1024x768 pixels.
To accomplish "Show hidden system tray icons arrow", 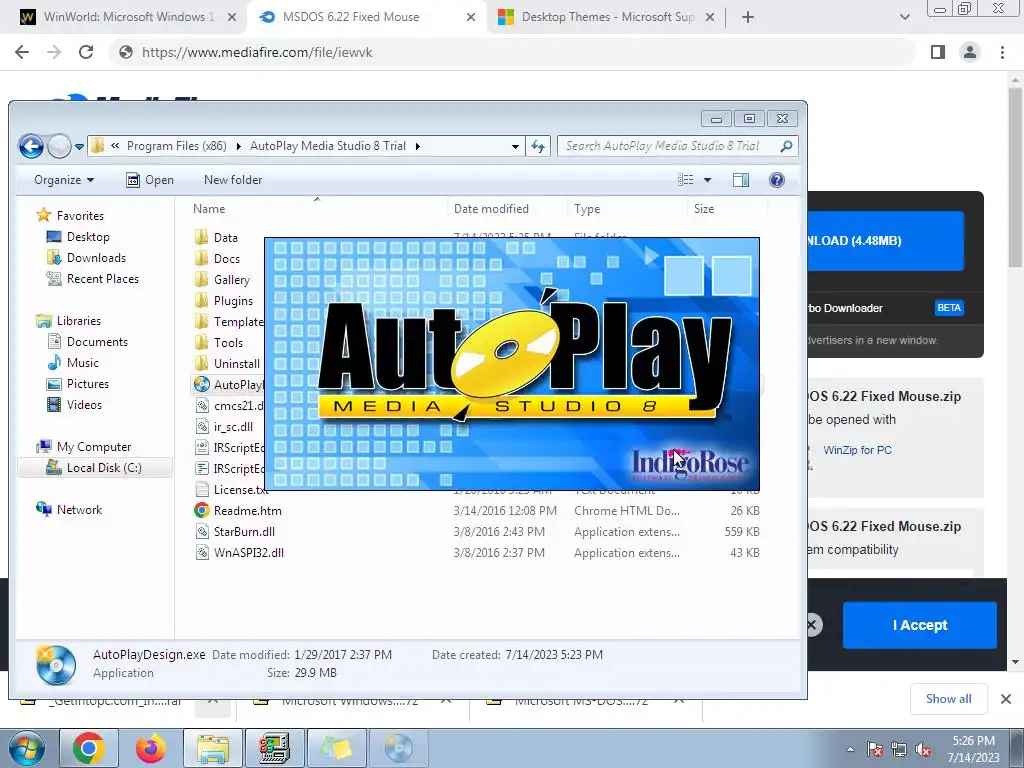I will click(x=850, y=749).
